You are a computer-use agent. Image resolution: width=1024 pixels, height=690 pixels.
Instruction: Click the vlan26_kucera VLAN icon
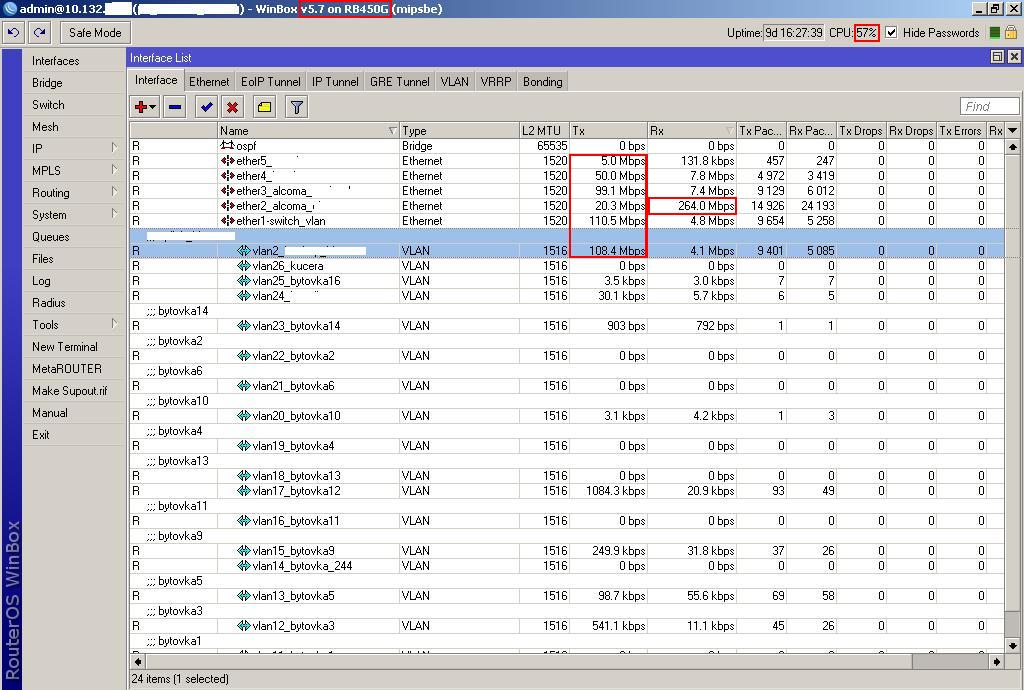coord(244,266)
